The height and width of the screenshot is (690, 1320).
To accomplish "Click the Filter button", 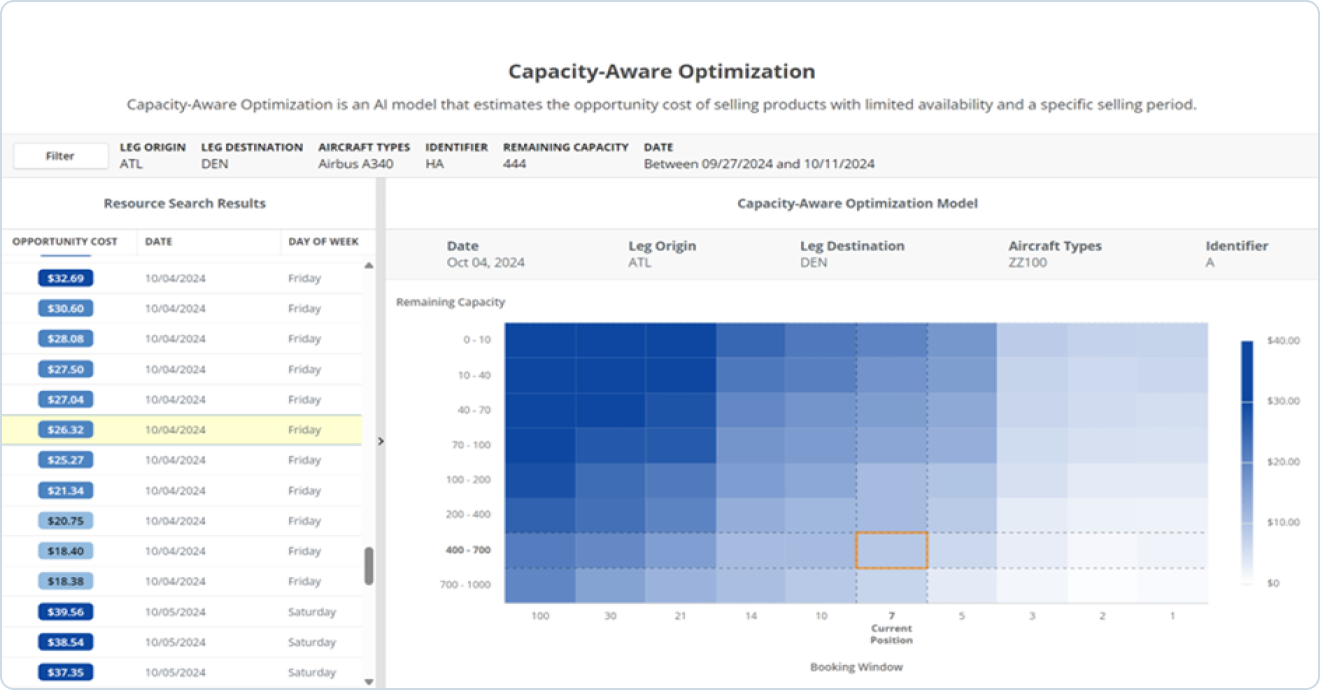I will 60,156.
